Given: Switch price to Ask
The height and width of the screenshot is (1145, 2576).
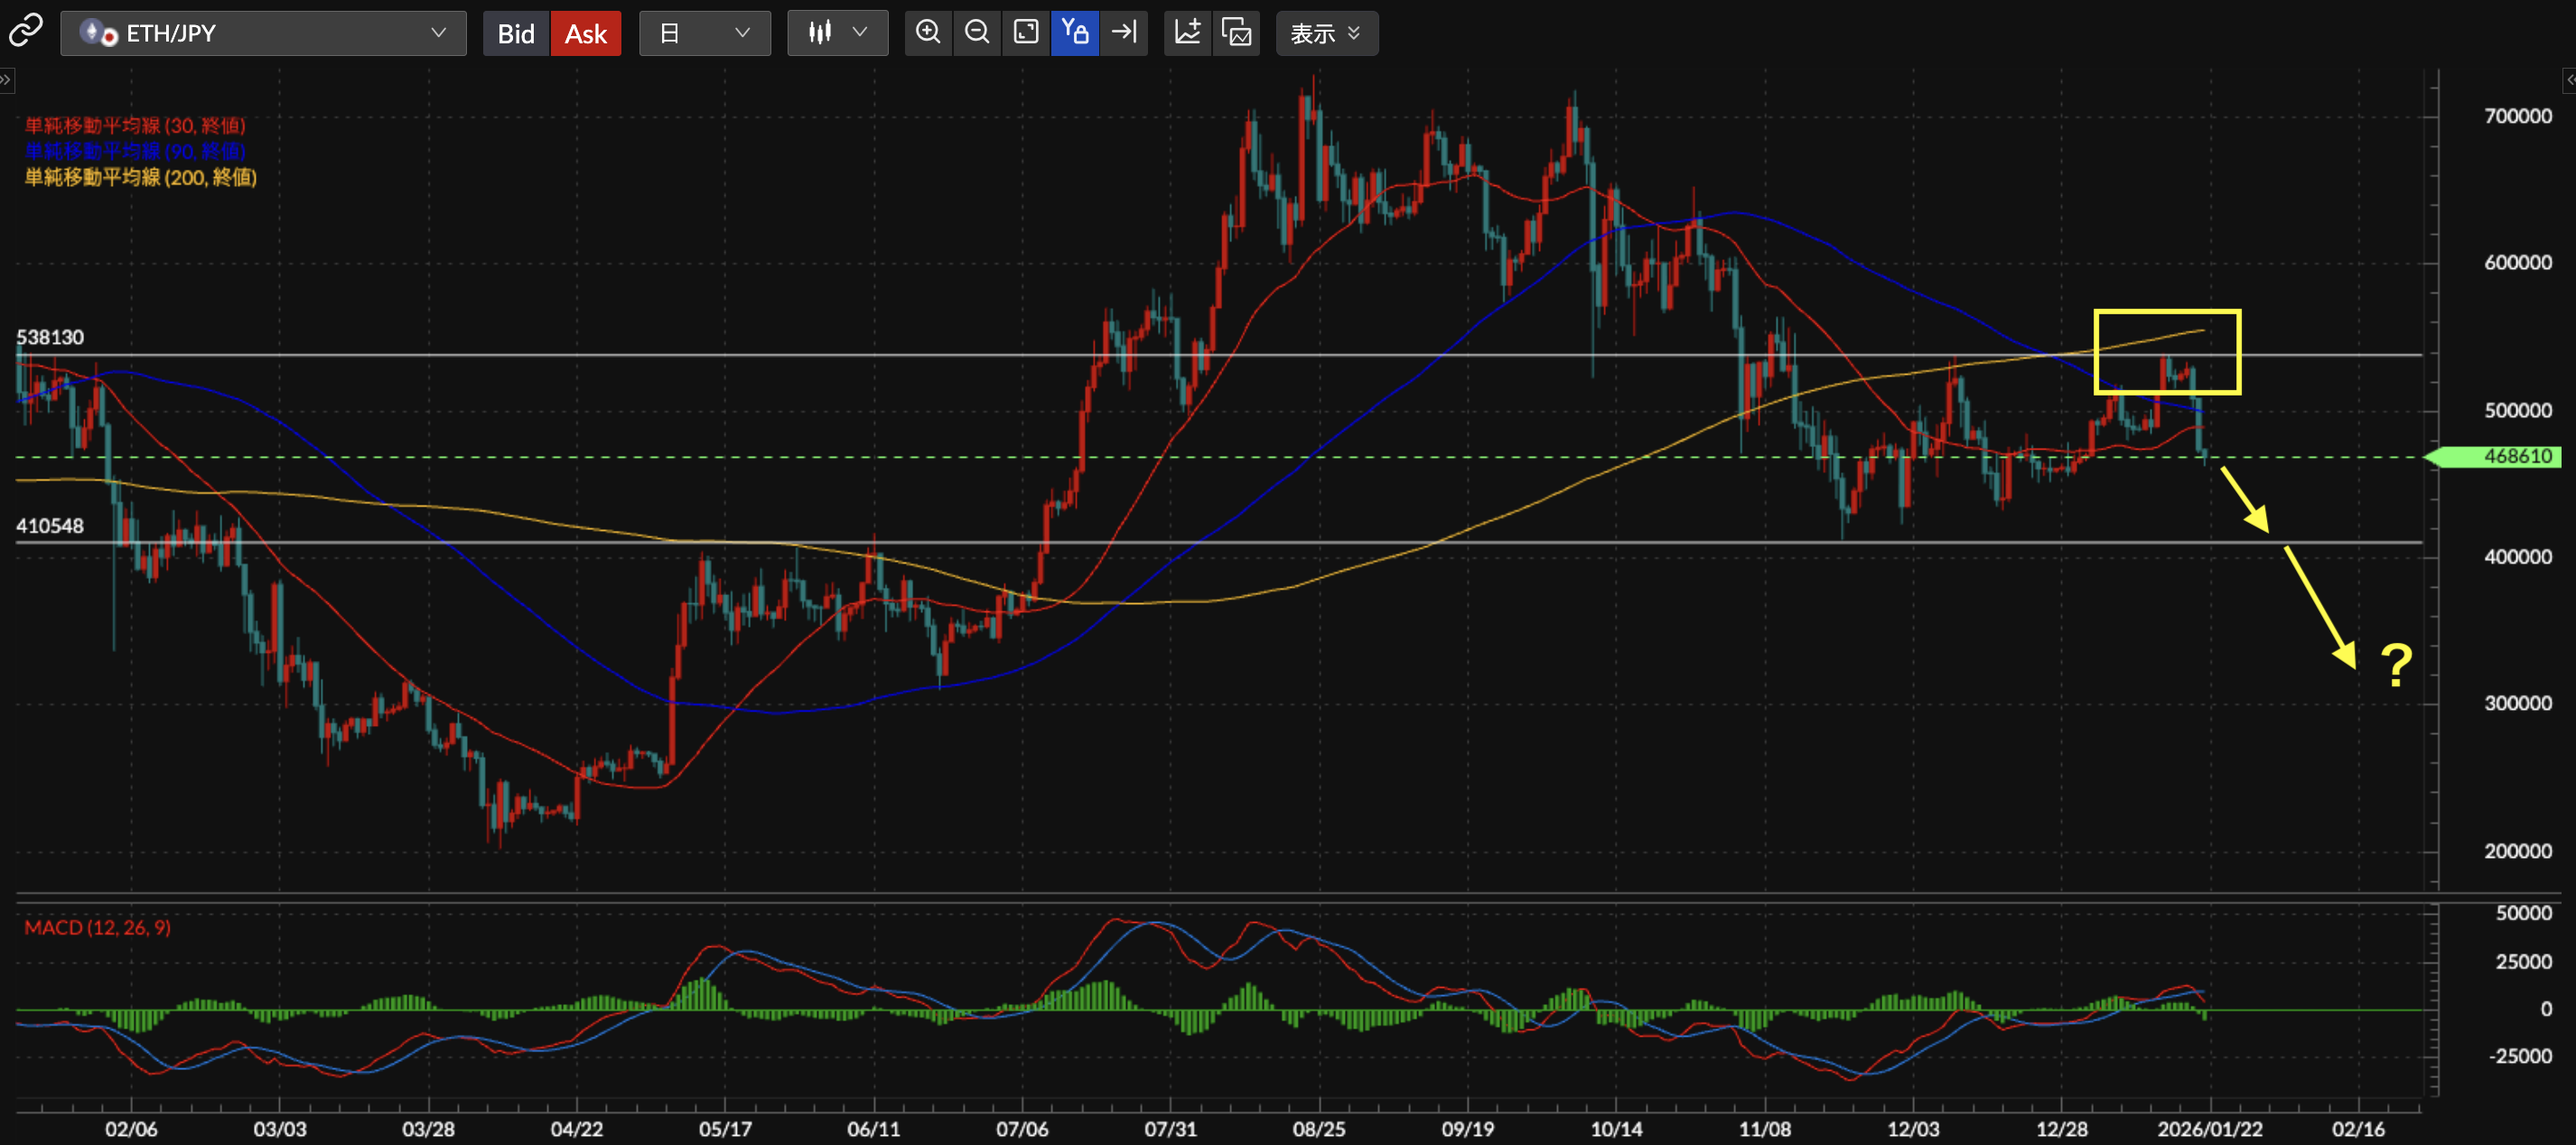Looking at the screenshot, I should (585, 34).
